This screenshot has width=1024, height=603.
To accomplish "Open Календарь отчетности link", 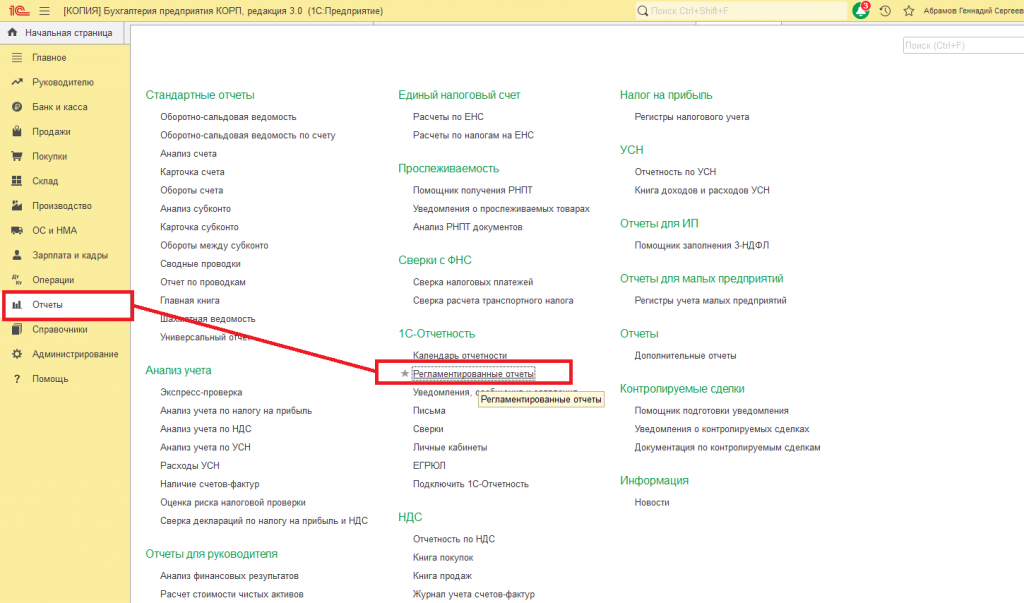I will [x=460, y=355].
